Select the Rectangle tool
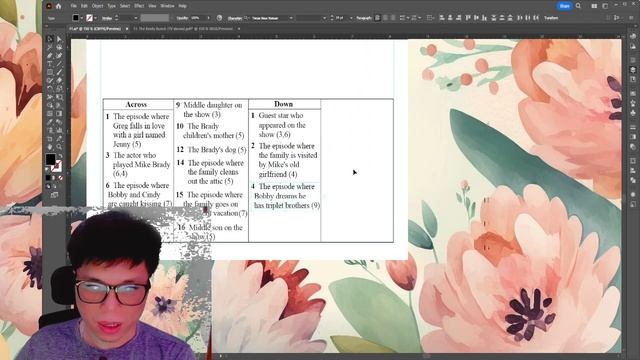Image resolution: width=640 pixels, height=360 pixels. click(x=50, y=72)
